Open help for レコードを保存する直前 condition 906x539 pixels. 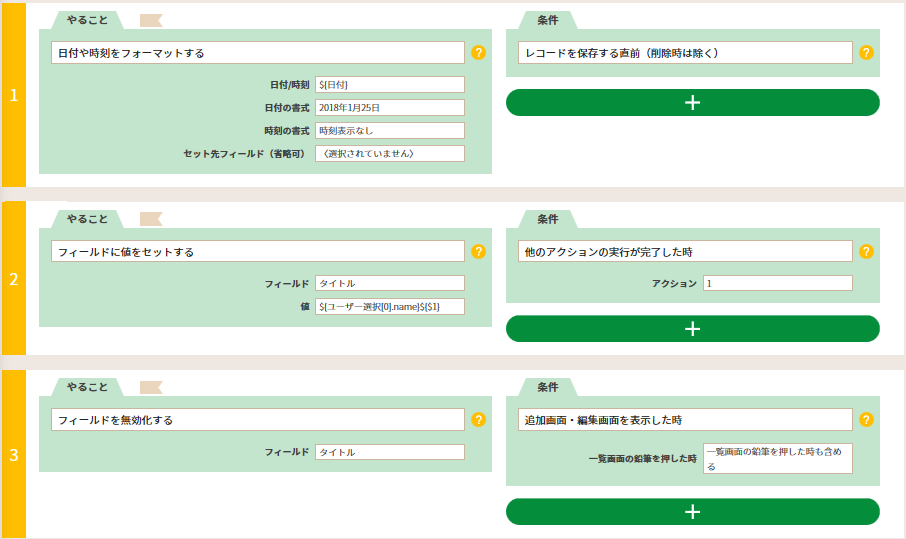[866, 53]
